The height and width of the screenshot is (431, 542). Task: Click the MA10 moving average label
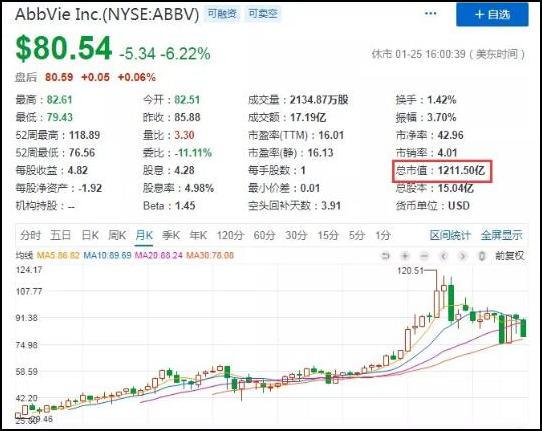tap(108, 255)
